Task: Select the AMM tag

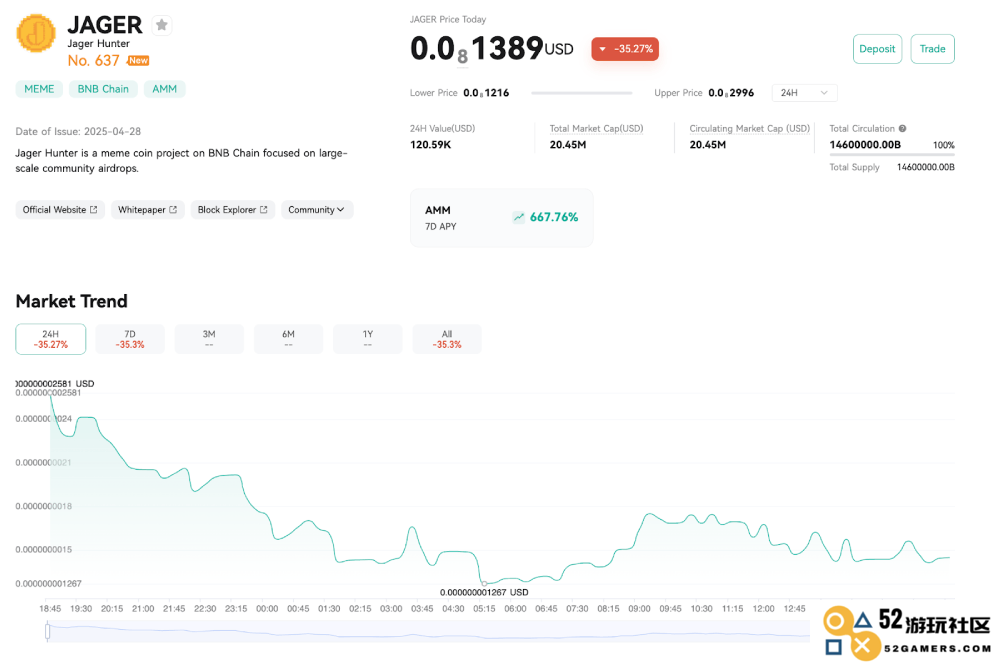Action: pos(165,89)
